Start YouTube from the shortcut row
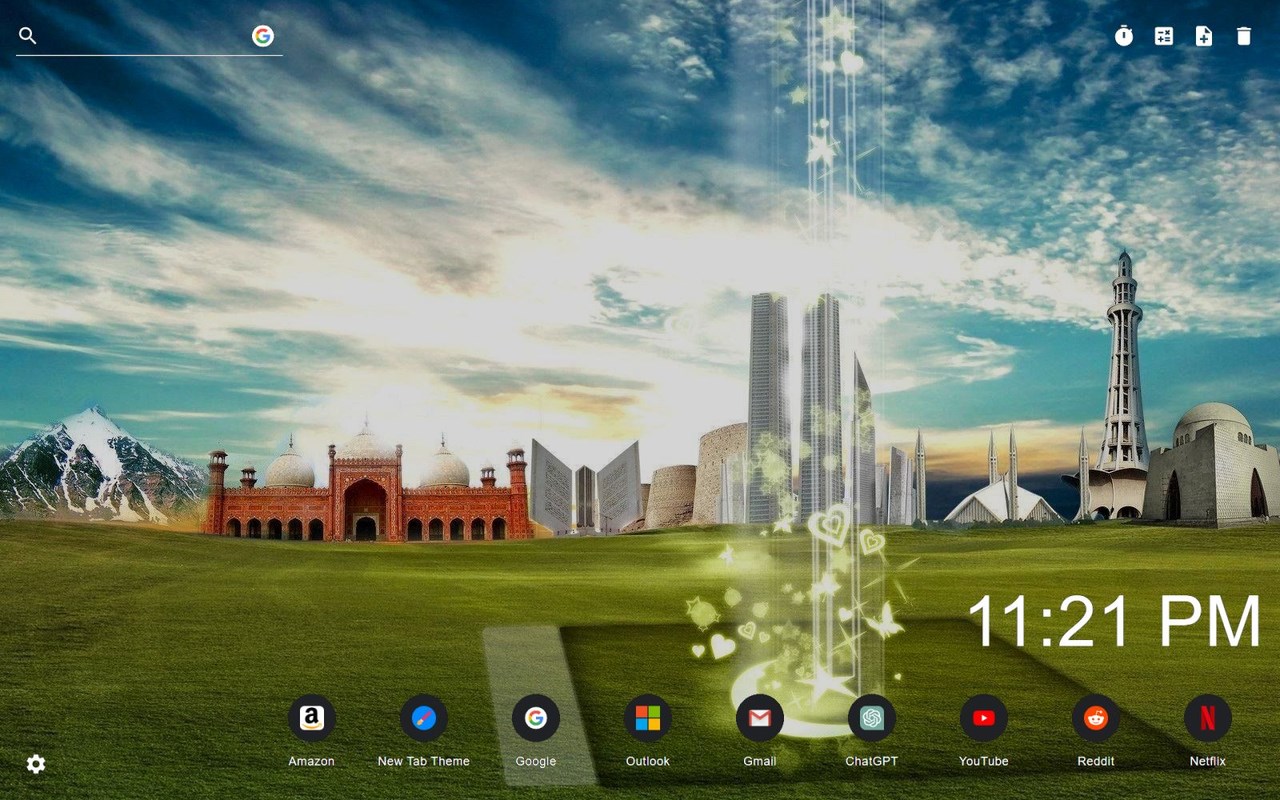This screenshot has height=800, width=1280. (x=983, y=717)
